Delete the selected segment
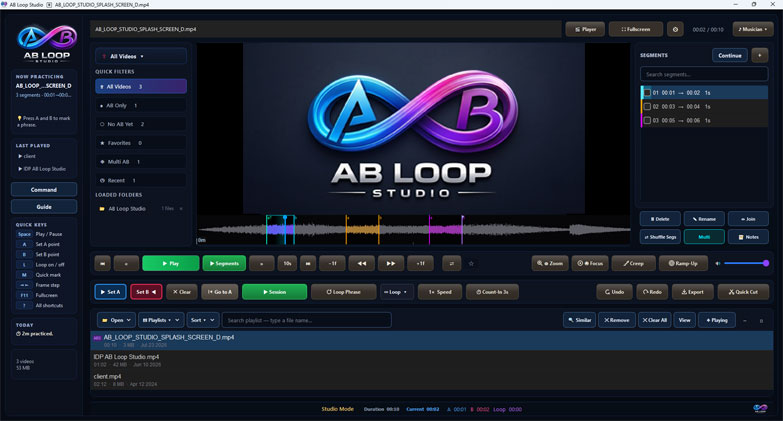This screenshot has width=783, height=421. click(660, 219)
